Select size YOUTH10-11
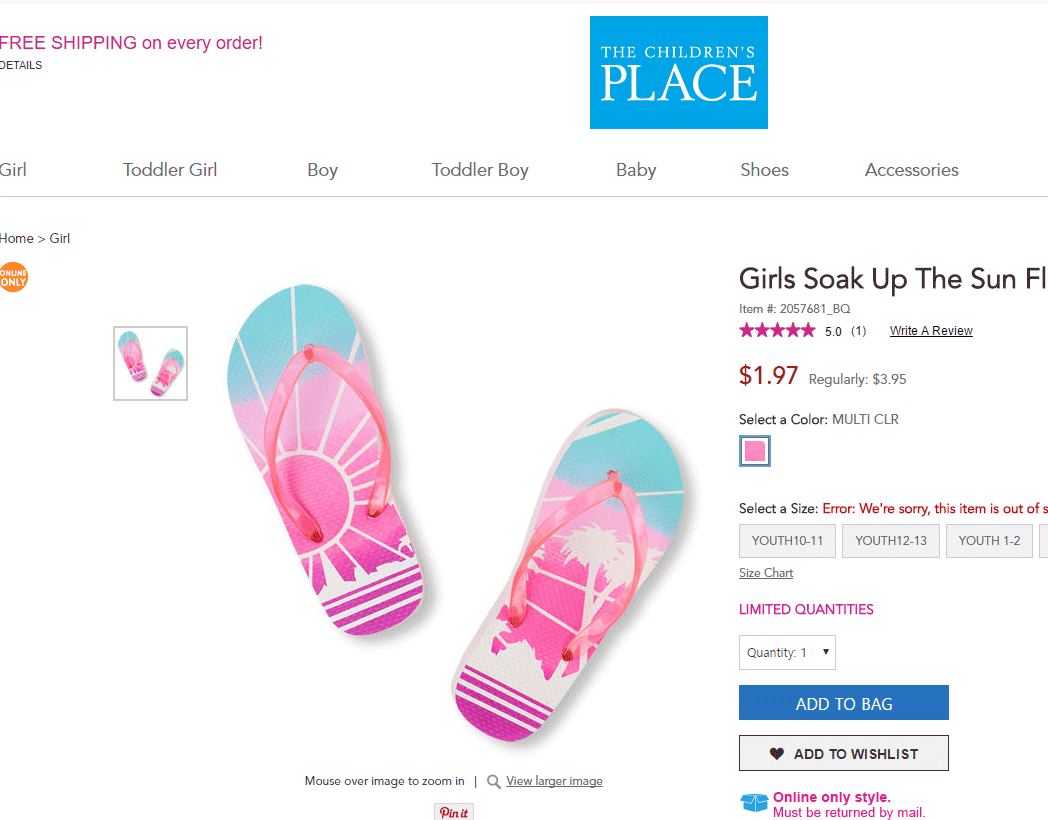 pyautogui.click(x=787, y=540)
